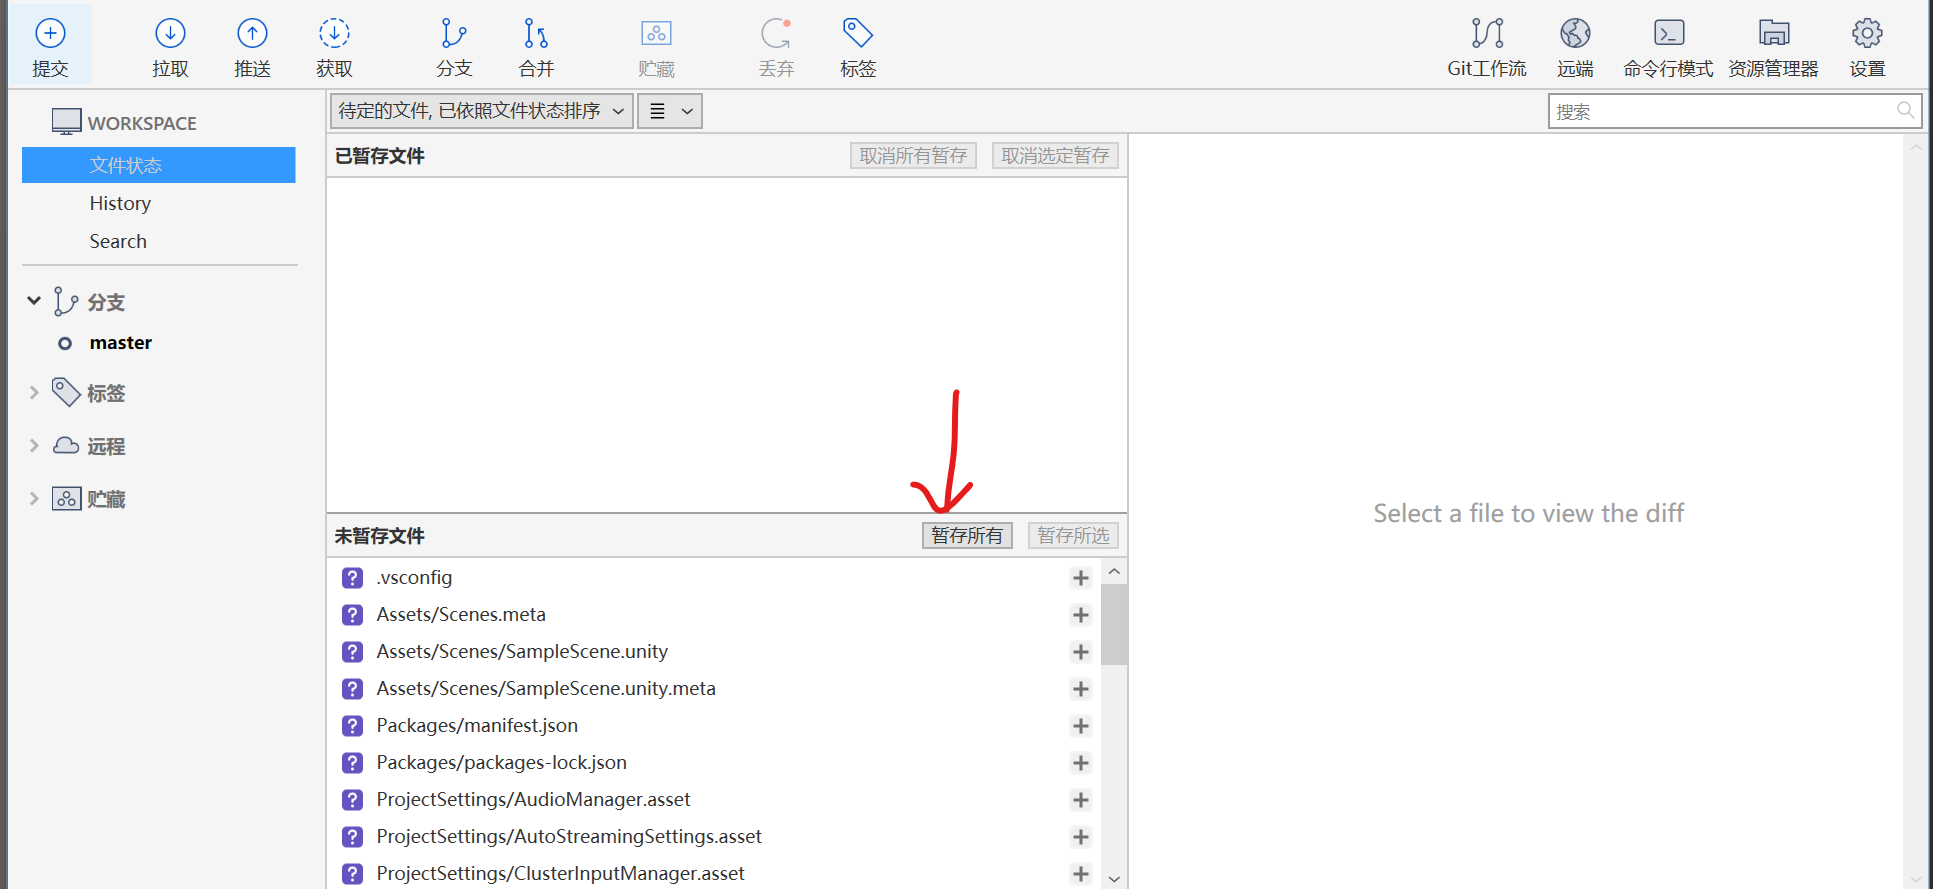Select ProjectSettings/AudioManager.asset file row
The width and height of the screenshot is (1933, 889).
pyautogui.click(x=714, y=800)
